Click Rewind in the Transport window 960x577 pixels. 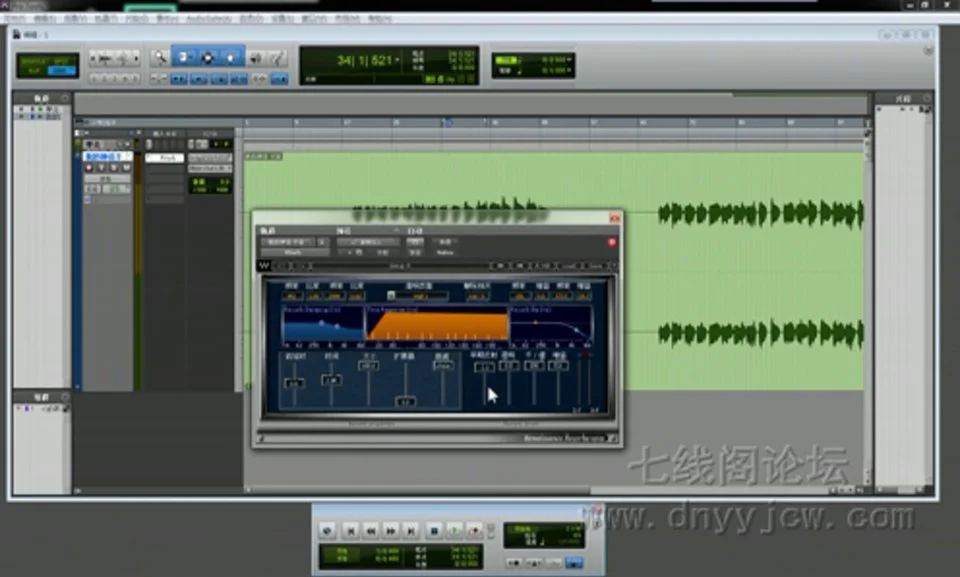(x=371, y=530)
